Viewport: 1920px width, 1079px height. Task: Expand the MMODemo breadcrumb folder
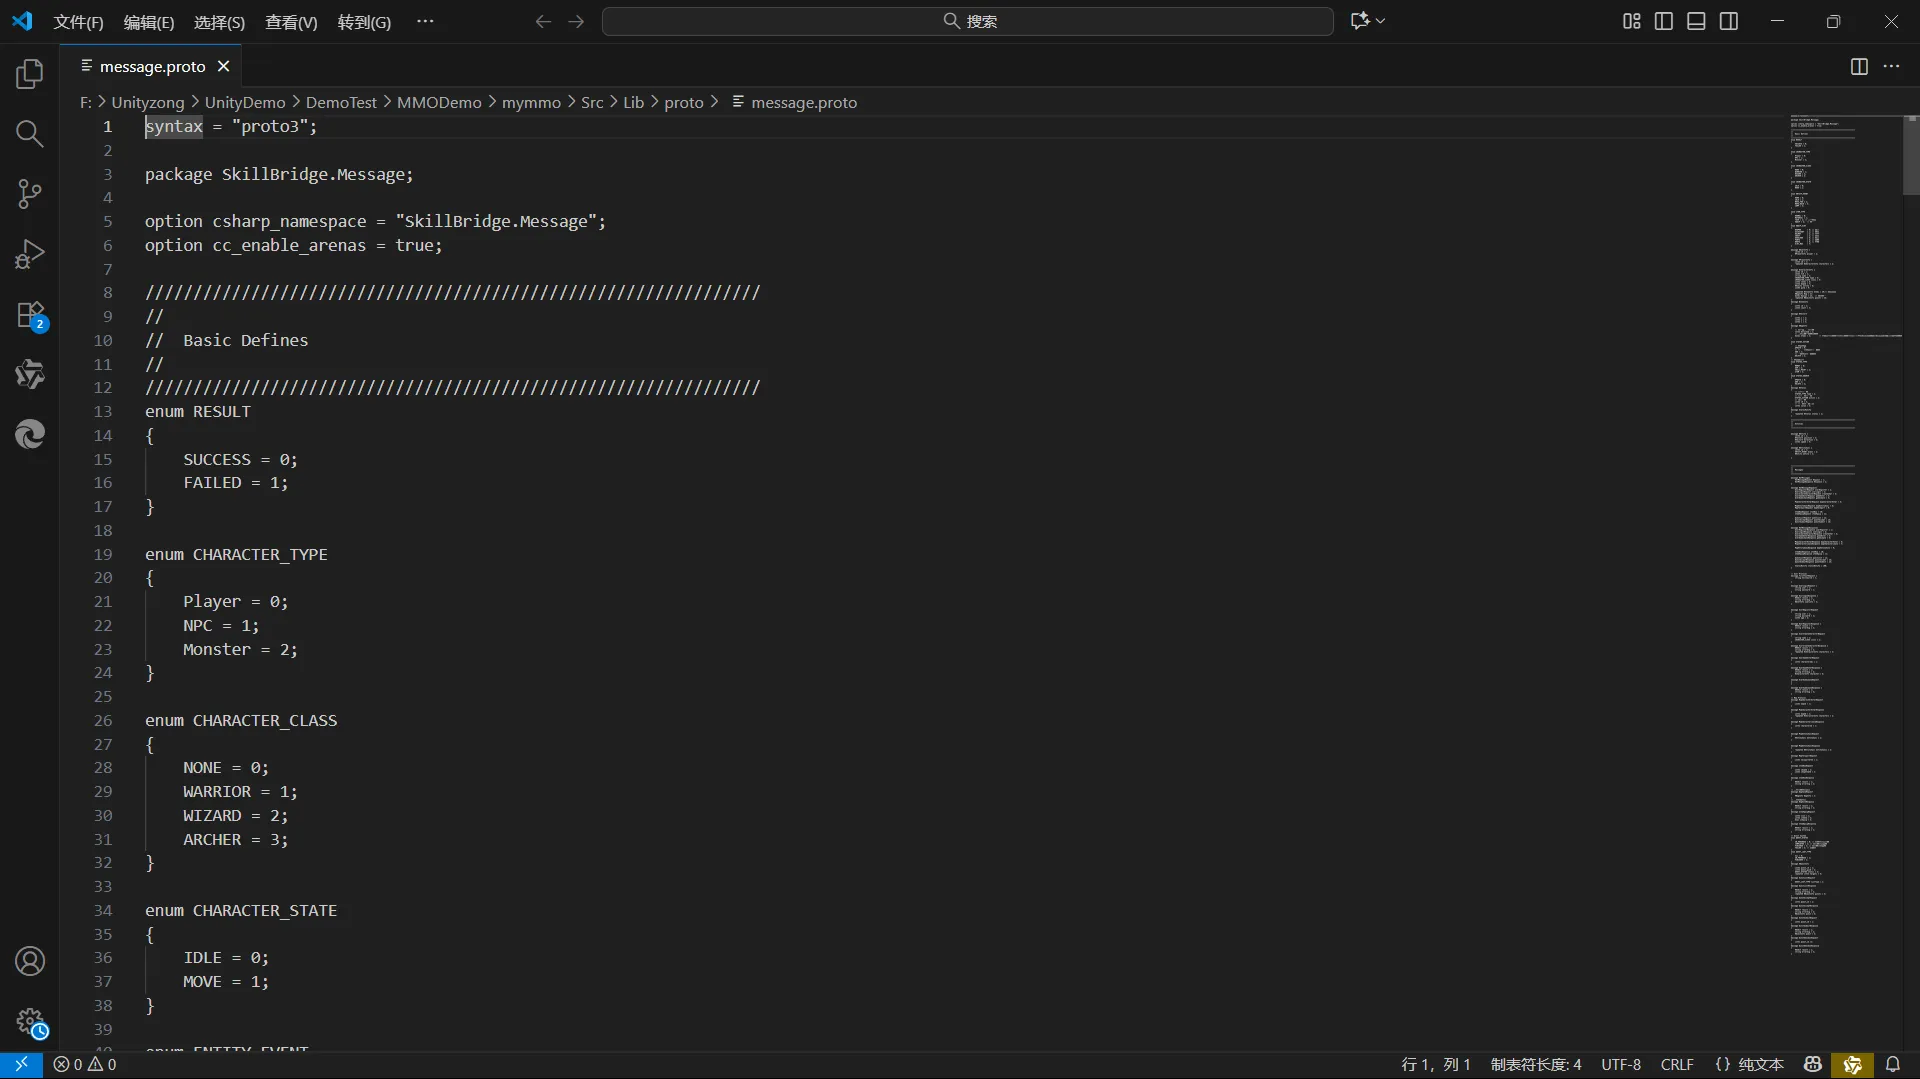click(438, 102)
